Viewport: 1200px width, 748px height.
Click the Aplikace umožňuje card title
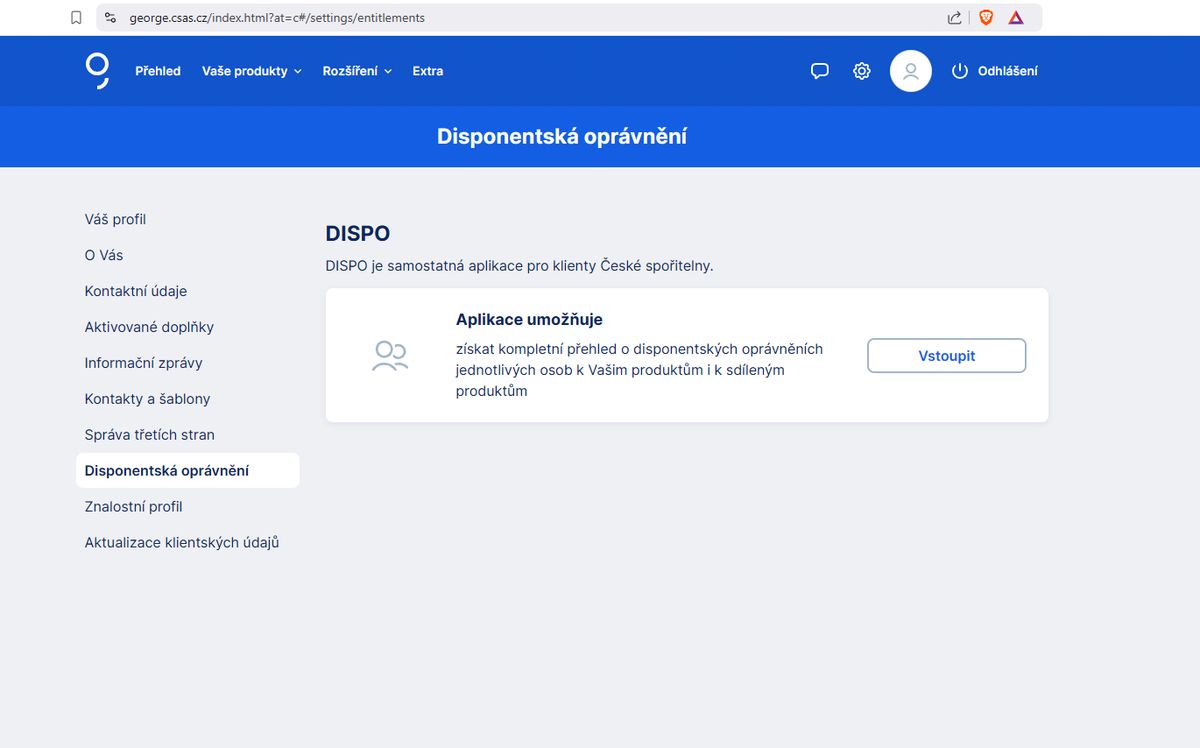(529, 320)
